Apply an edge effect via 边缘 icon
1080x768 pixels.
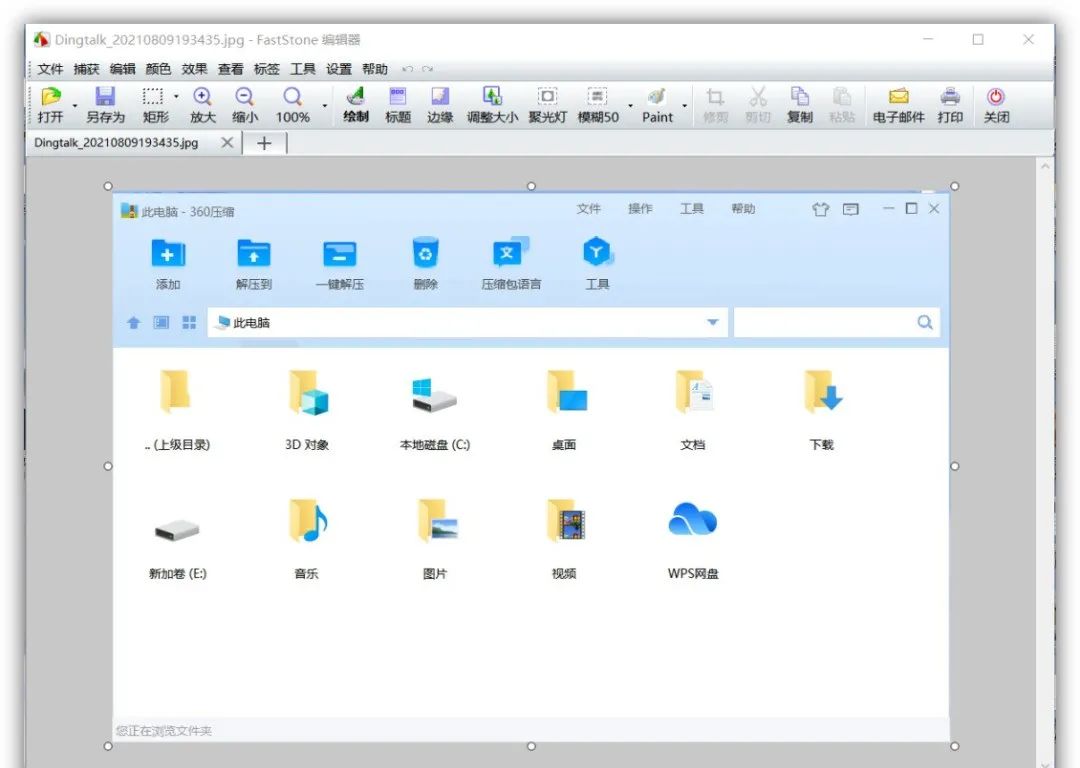tap(441, 105)
